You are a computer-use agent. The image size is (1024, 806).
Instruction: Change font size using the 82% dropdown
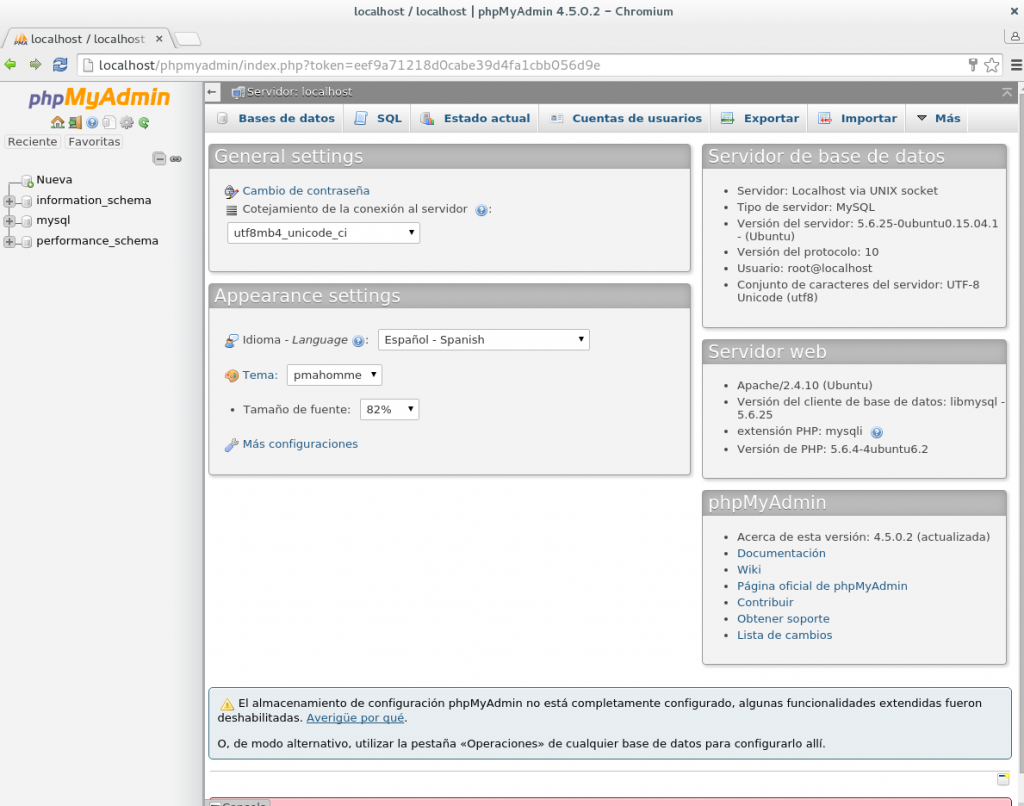[x=389, y=408]
